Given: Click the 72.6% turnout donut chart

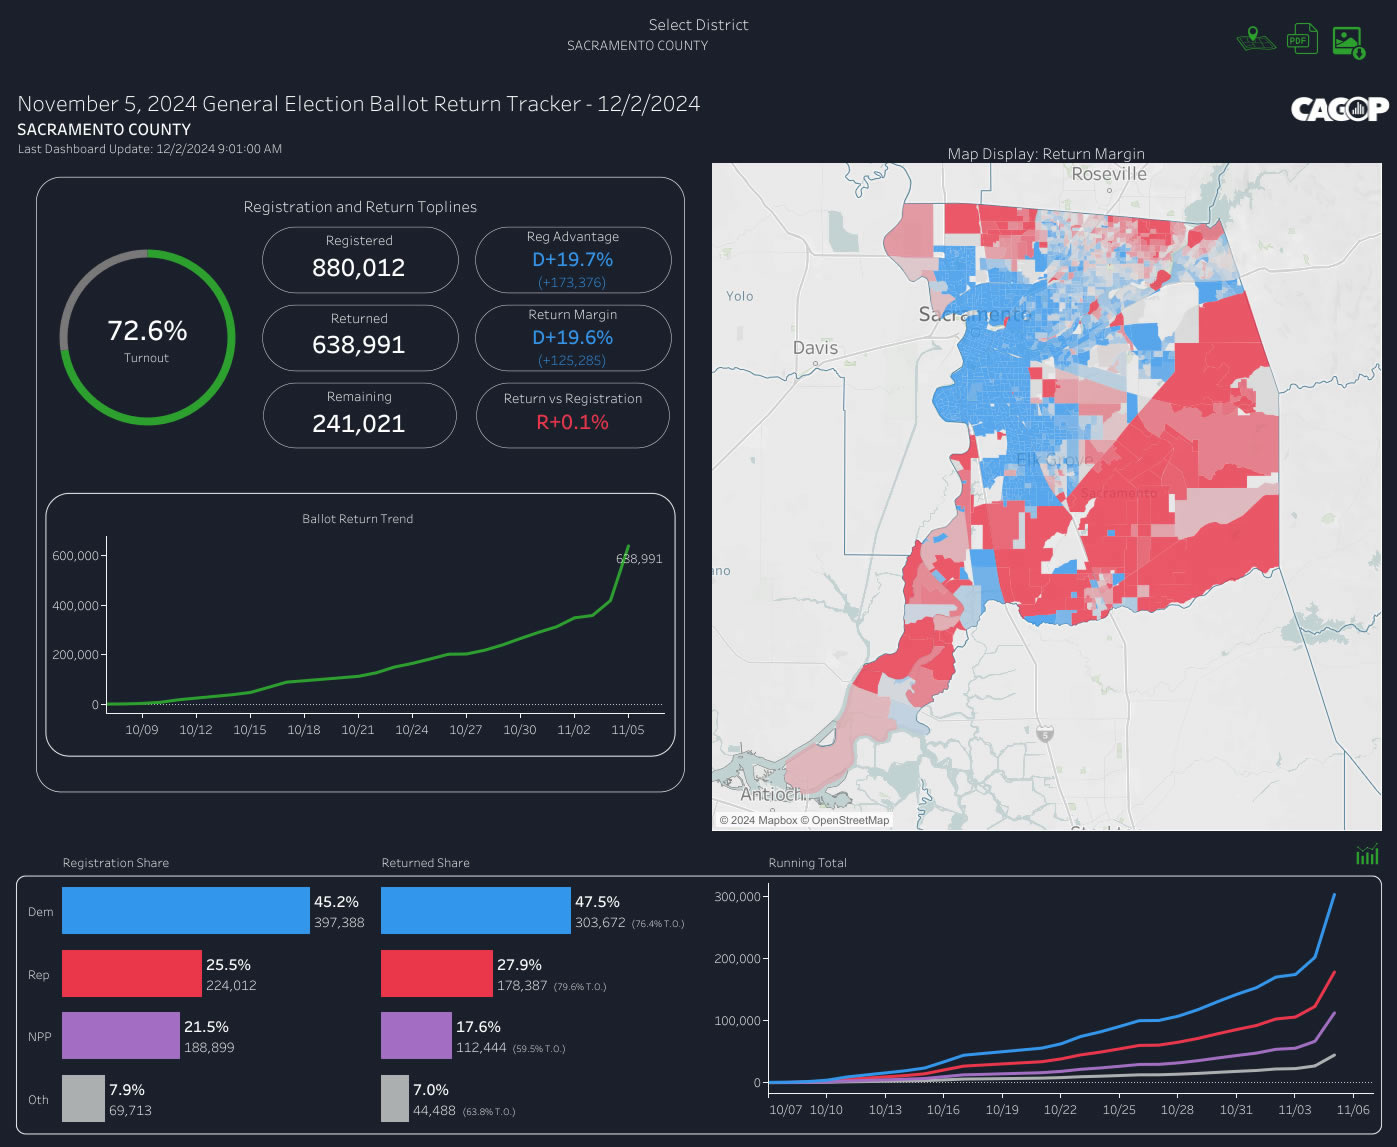Looking at the screenshot, I should [x=147, y=337].
